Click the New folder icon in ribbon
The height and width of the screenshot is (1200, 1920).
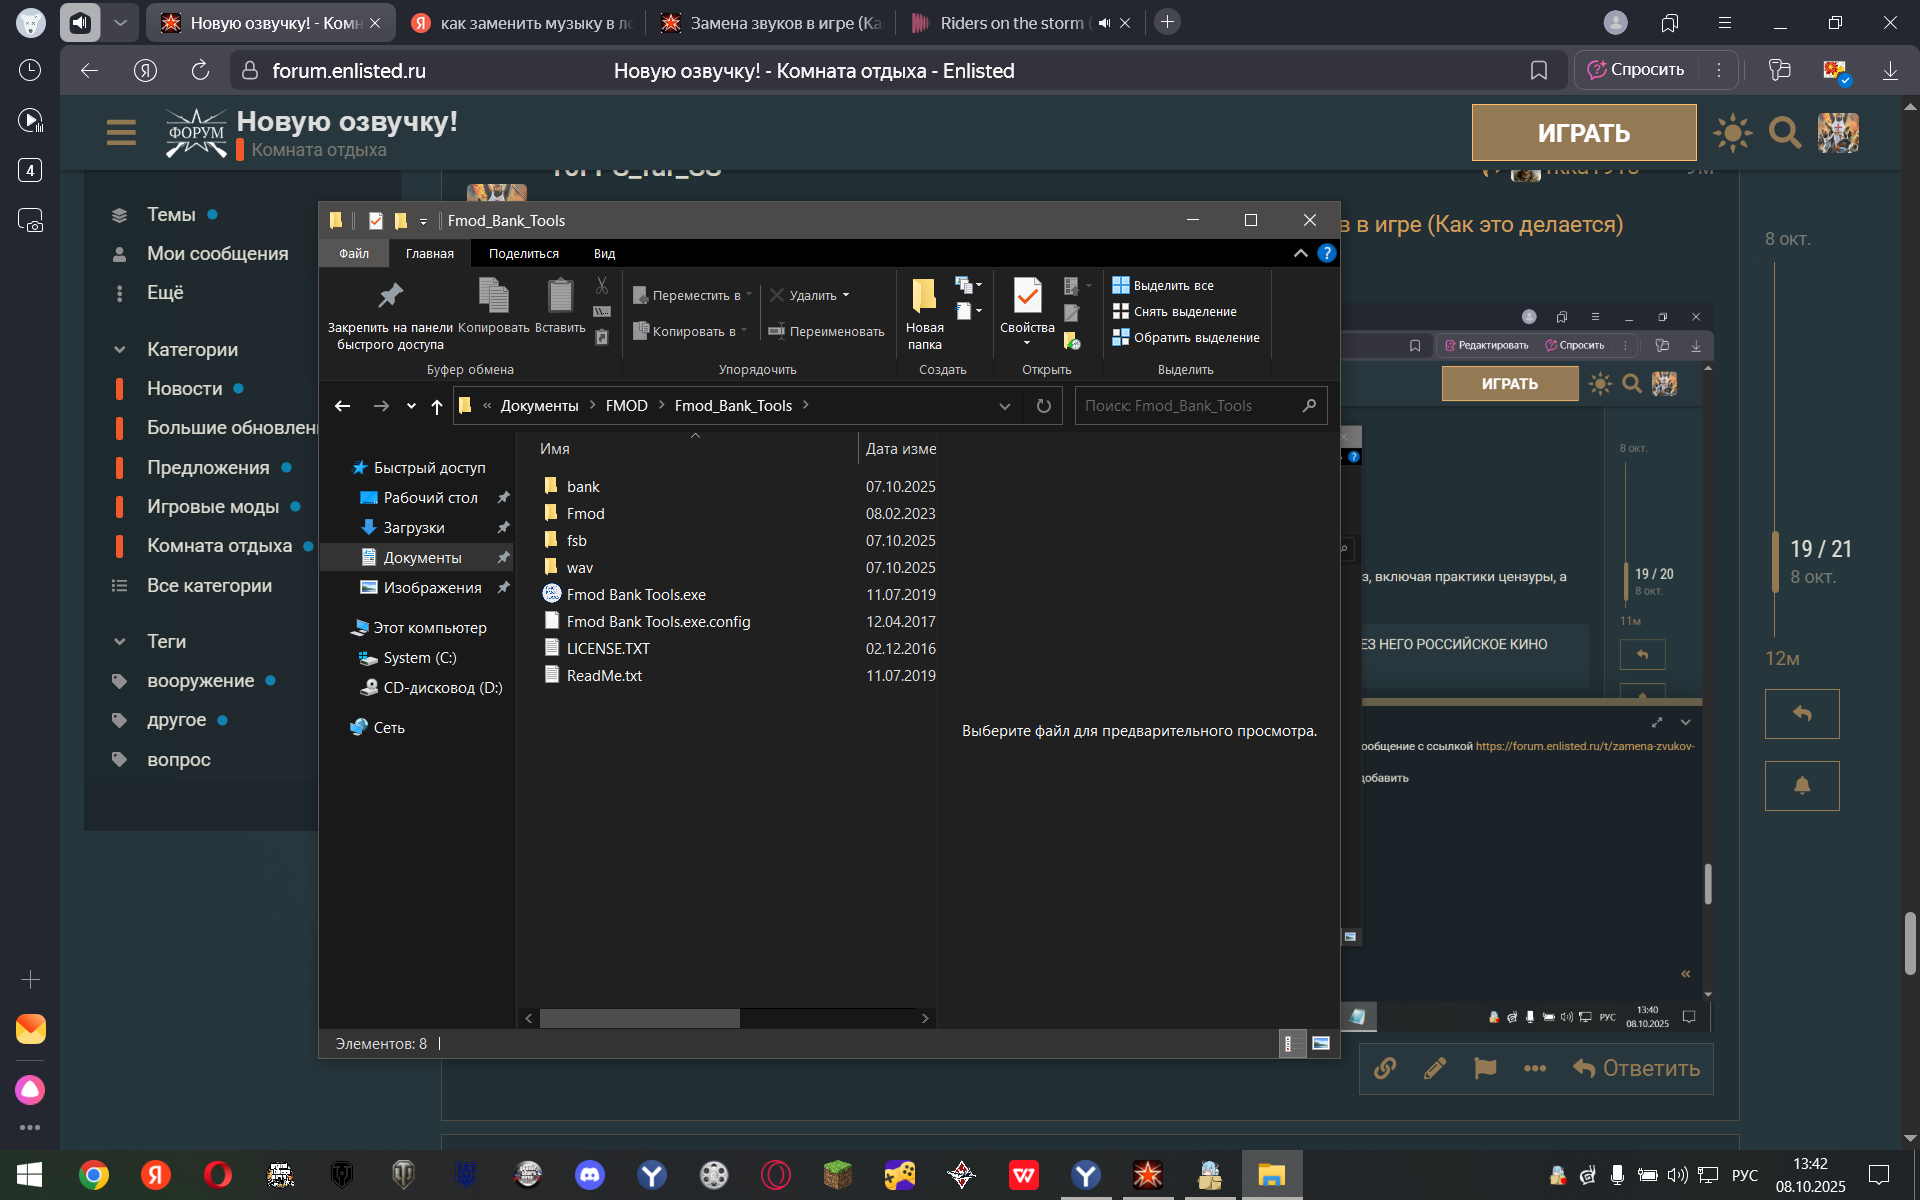click(924, 297)
